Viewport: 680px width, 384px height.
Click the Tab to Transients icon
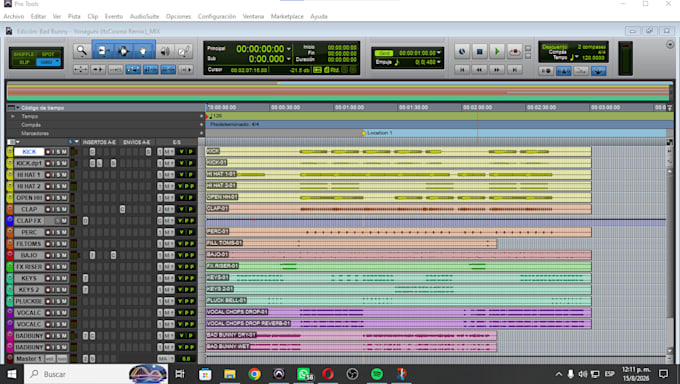98,69
